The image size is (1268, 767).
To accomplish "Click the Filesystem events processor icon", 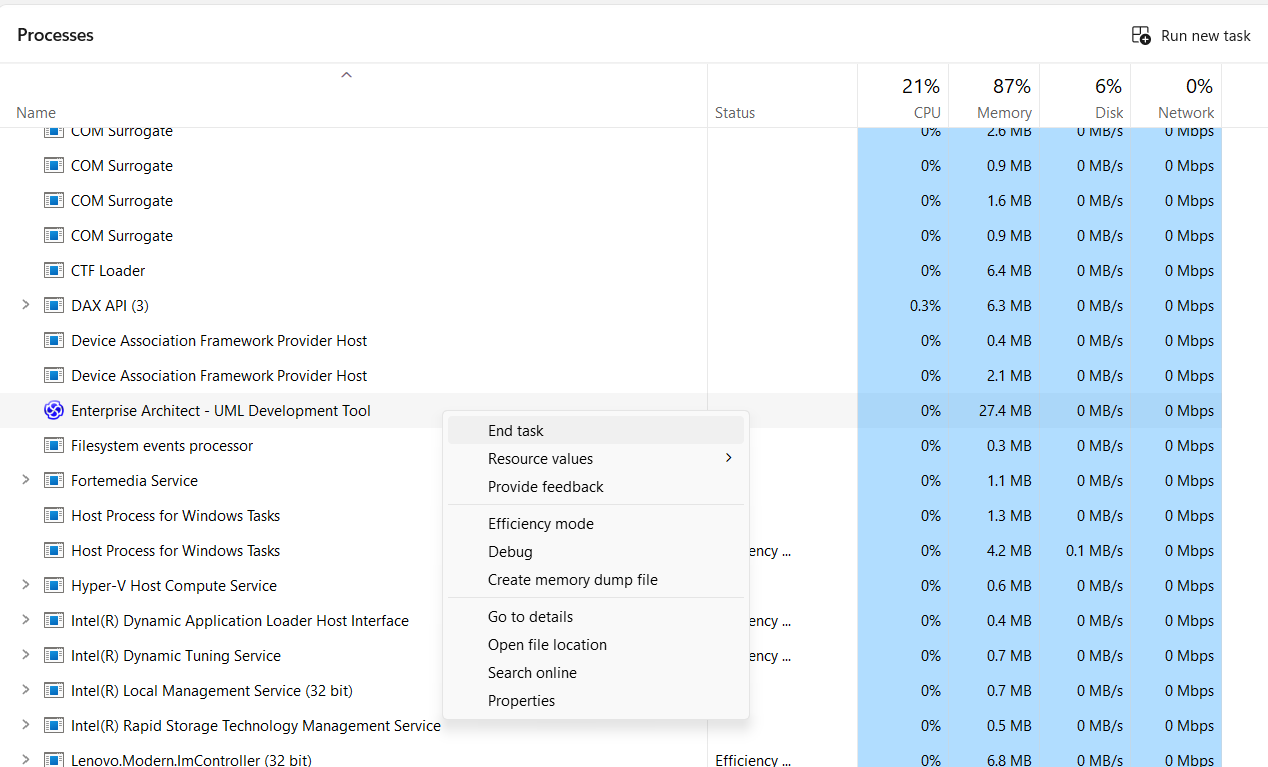I will point(54,446).
